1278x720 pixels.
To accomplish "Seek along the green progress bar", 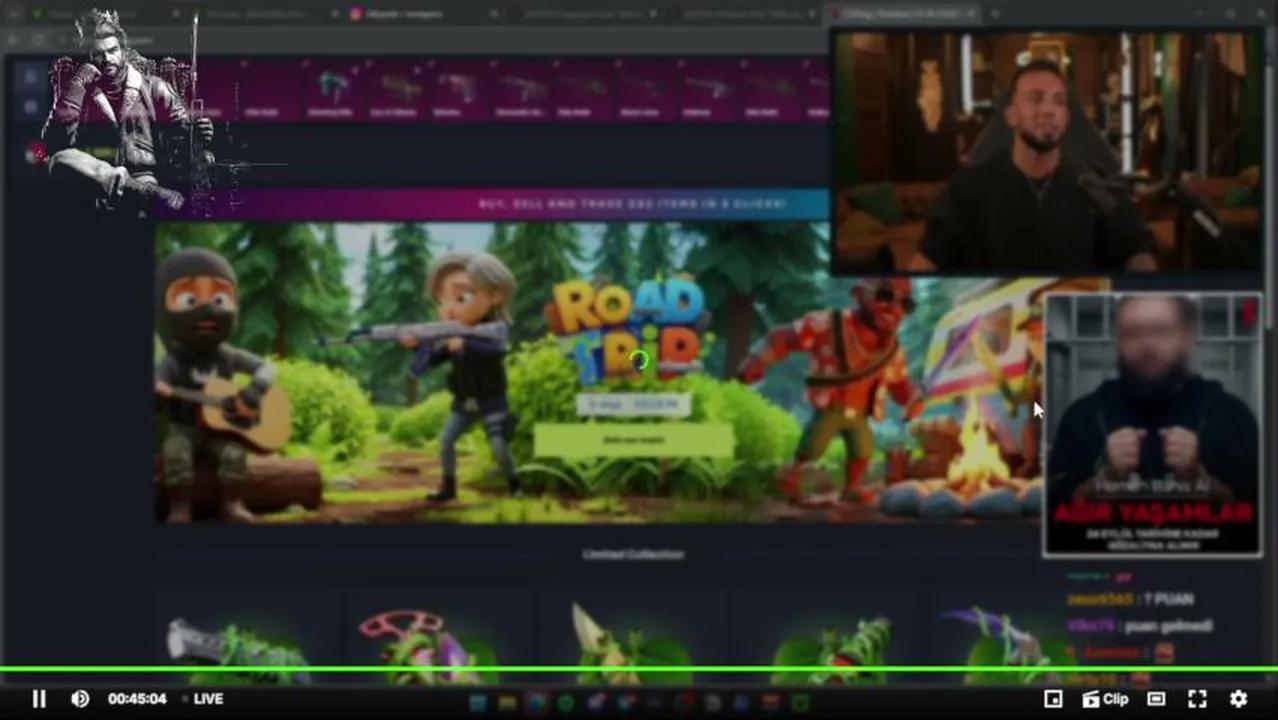I will tap(639, 670).
